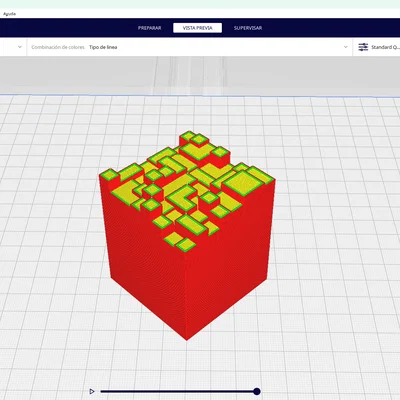The height and width of the screenshot is (400, 400).
Task: Click the simulation path slider handle
Action: (257, 391)
